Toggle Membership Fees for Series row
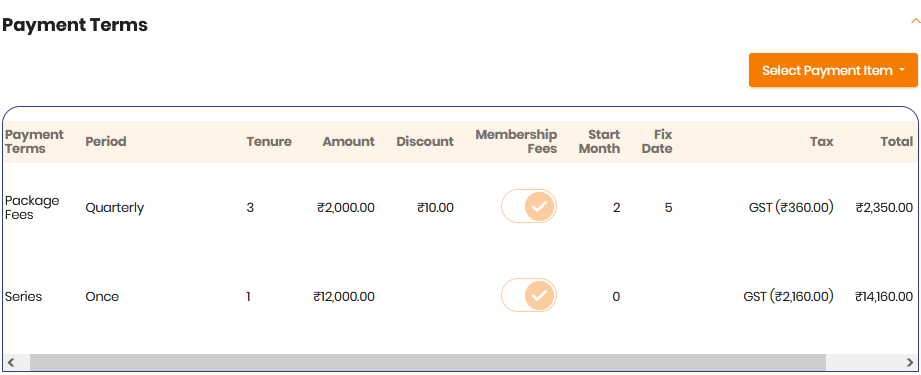The image size is (921, 375). click(529, 295)
